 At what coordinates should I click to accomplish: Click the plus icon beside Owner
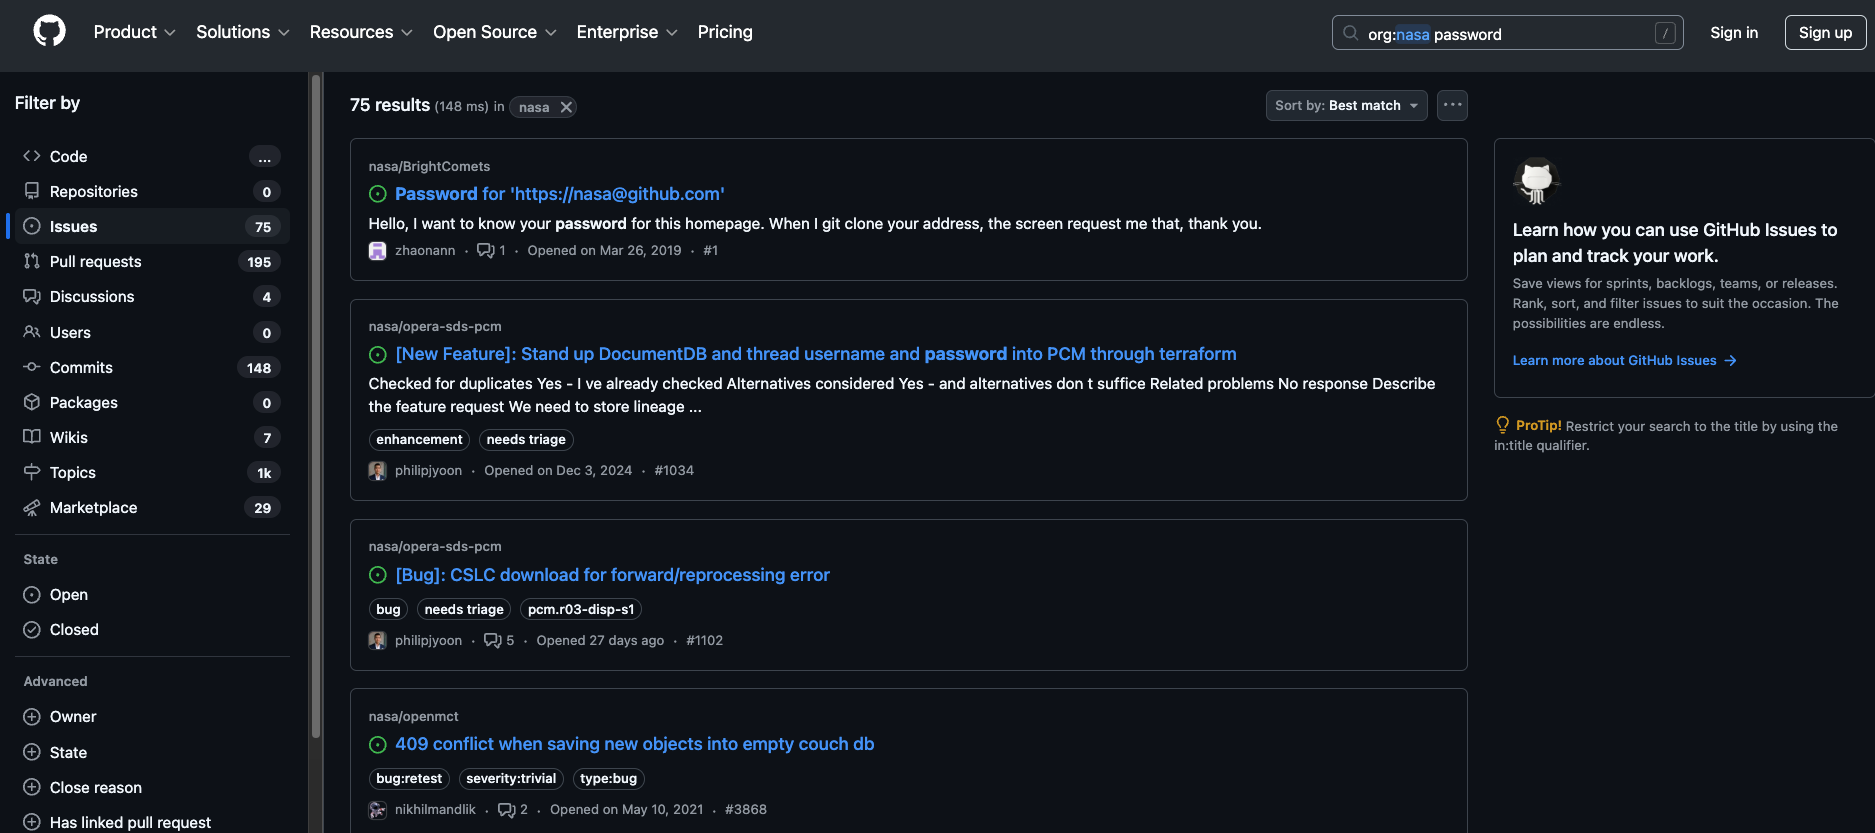(x=32, y=717)
